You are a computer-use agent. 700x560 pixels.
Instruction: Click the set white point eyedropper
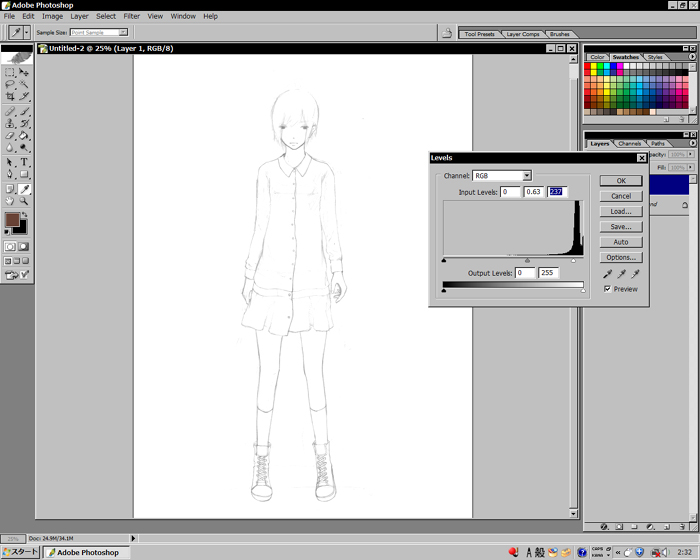tap(634, 274)
